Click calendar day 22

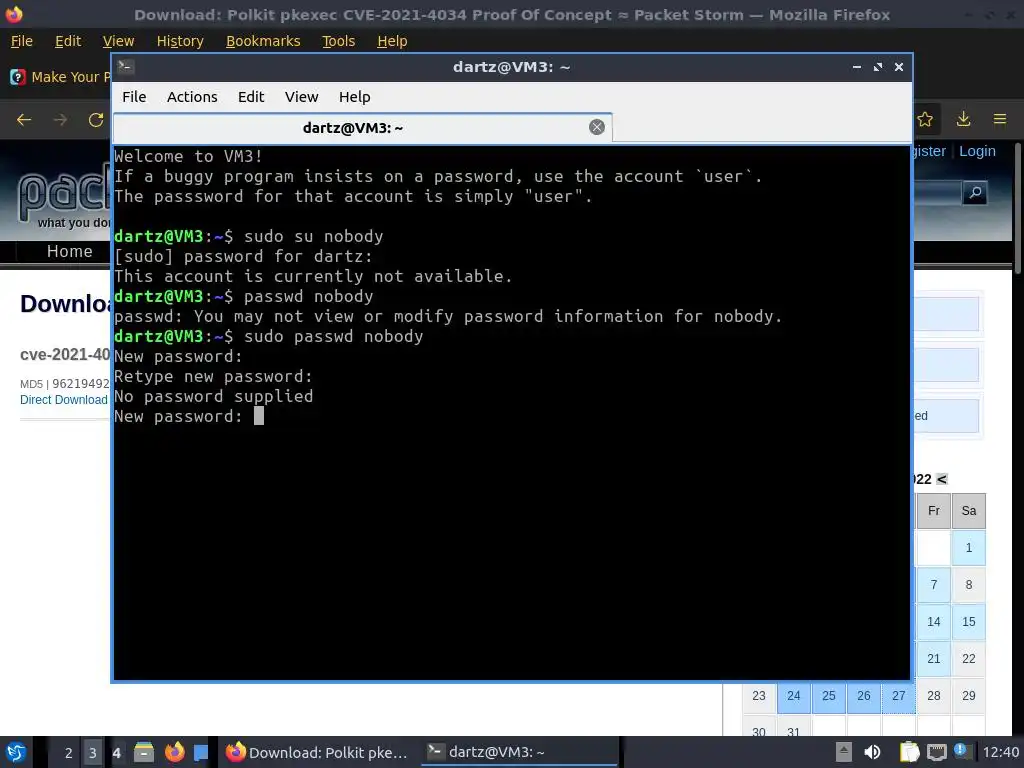(968, 659)
